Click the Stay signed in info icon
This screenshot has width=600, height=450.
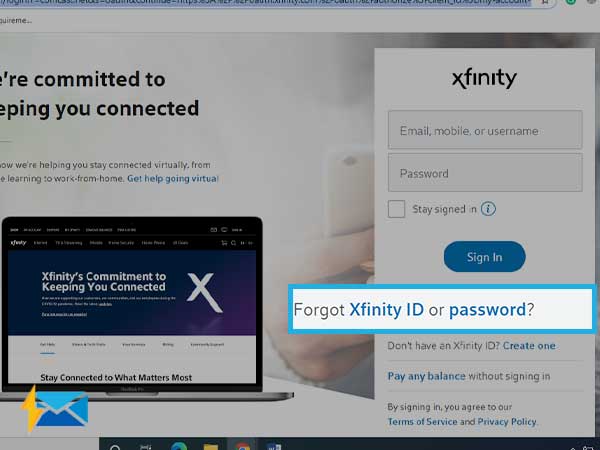[488, 209]
